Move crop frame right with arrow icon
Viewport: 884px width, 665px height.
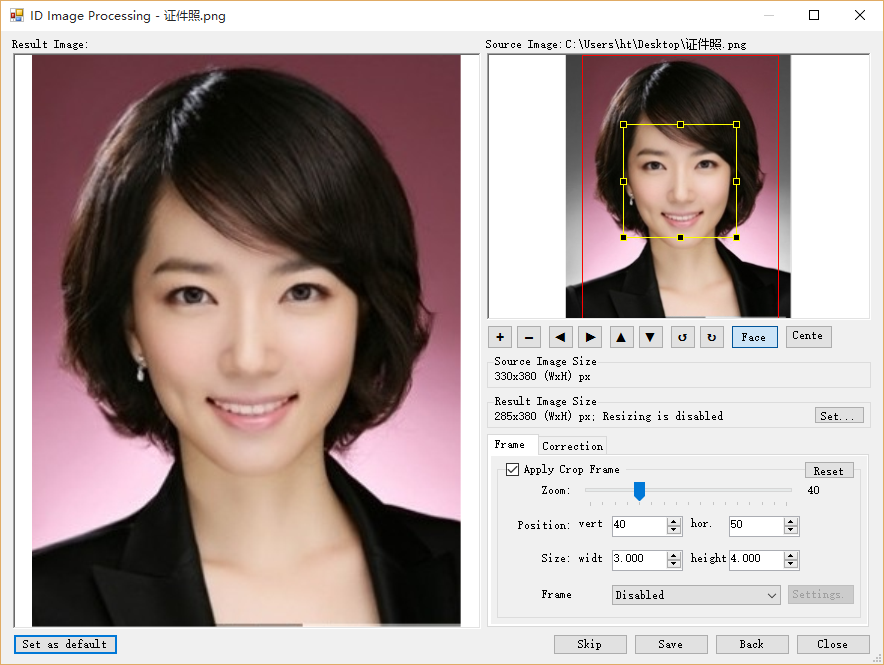coord(591,337)
